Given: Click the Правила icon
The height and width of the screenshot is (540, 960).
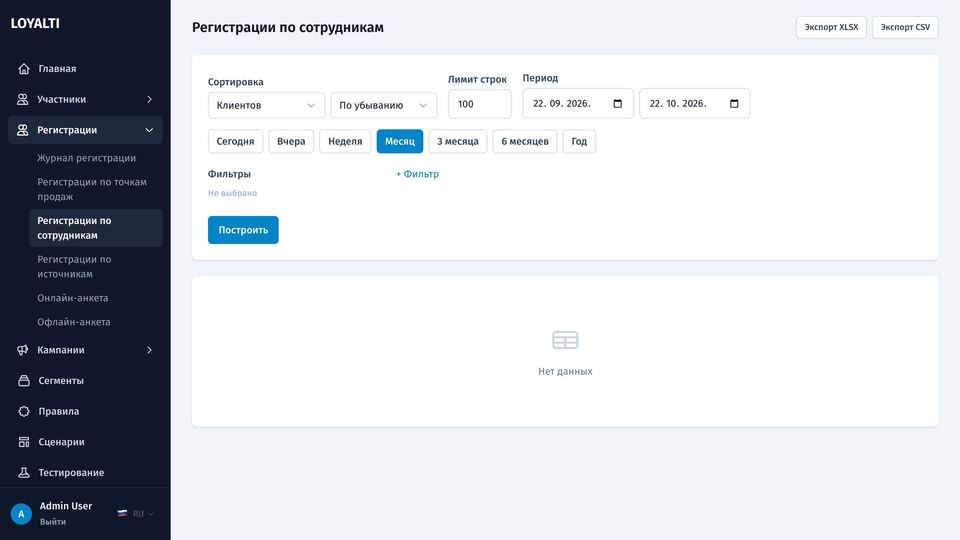Looking at the screenshot, I should tap(24, 411).
